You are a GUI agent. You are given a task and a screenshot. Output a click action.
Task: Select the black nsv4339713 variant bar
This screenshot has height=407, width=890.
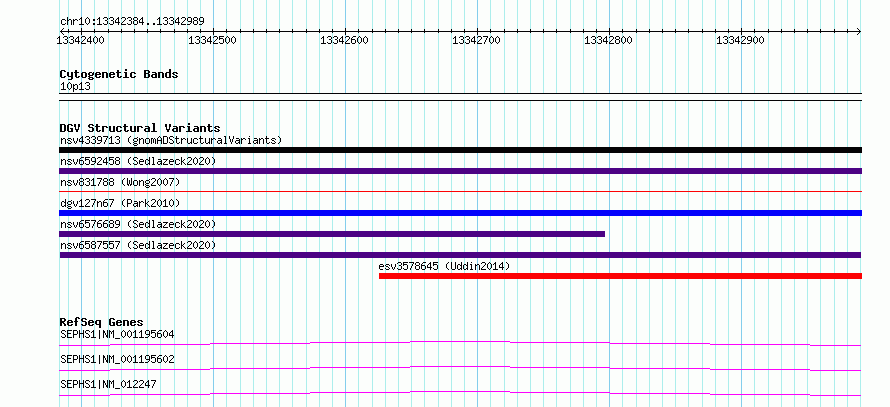coord(460,150)
